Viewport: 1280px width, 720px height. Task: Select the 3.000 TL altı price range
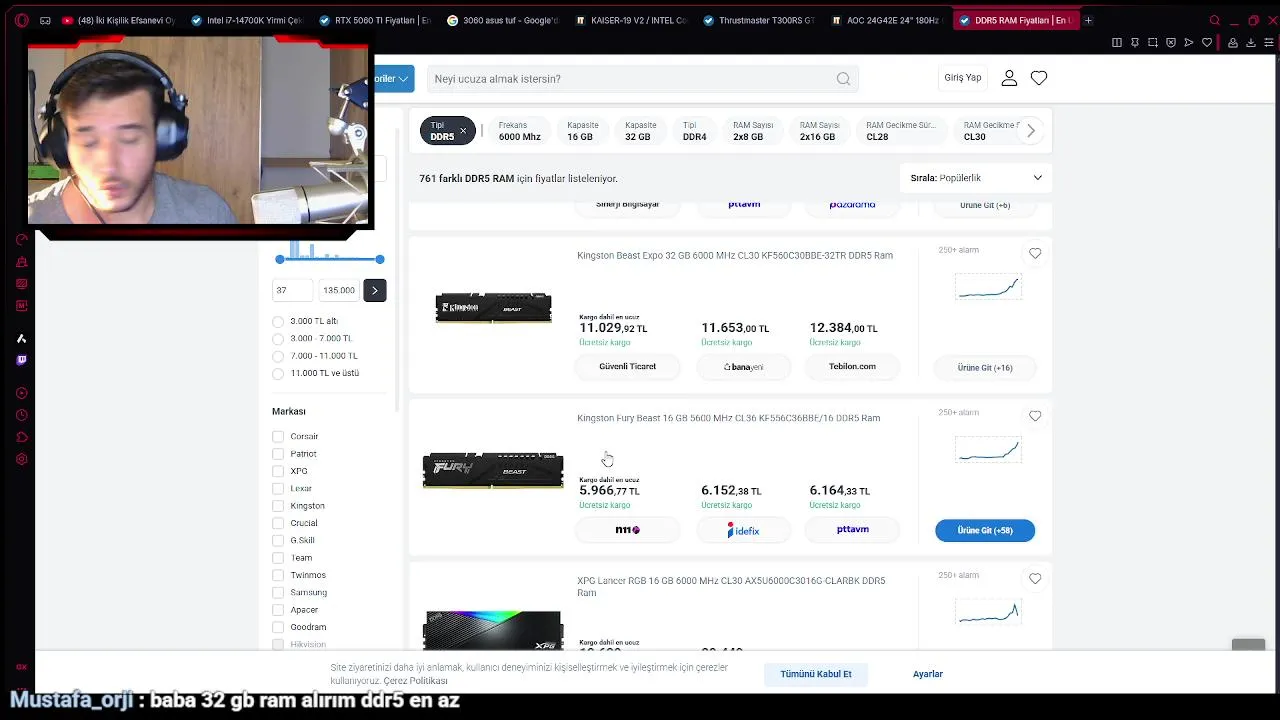pyautogui.click(x=278, y=321)
